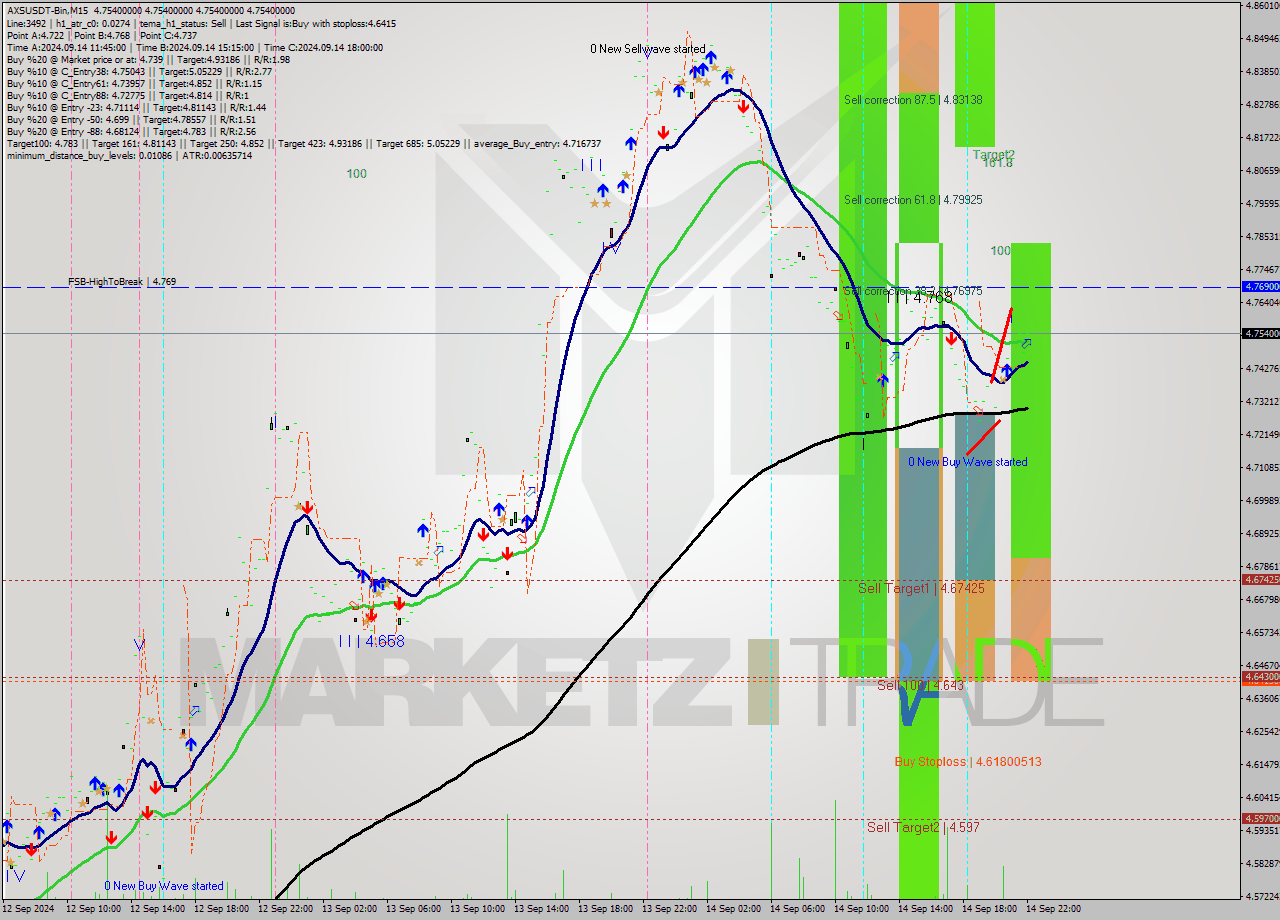Select the green Target2 marker
Image resolution: width=1280 pixels, height=920 pixels.
(x=993, y=155)
